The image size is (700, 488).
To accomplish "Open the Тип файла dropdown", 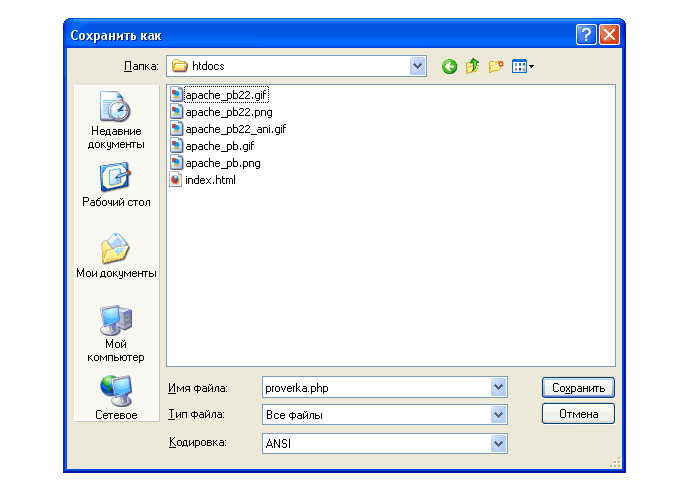I will (x=498, y=414).
